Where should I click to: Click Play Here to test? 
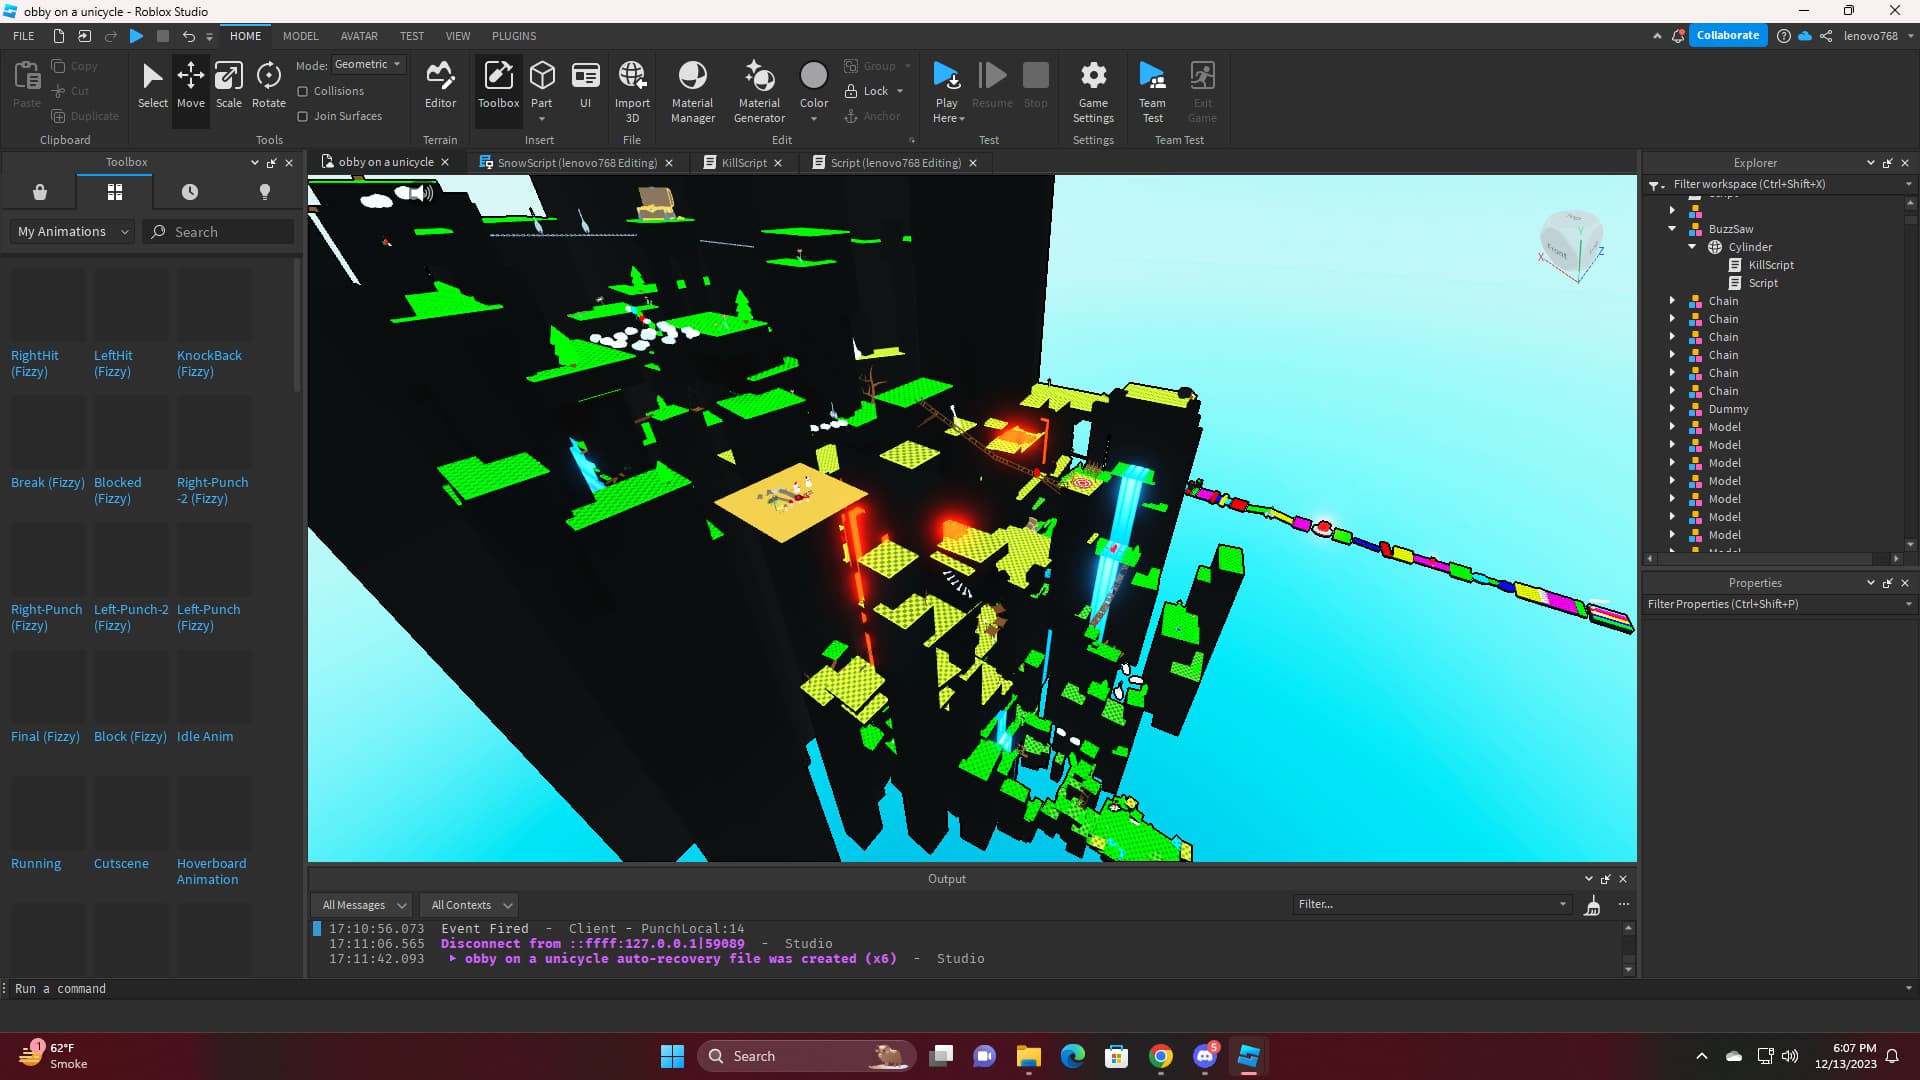(x=946, y=88)
